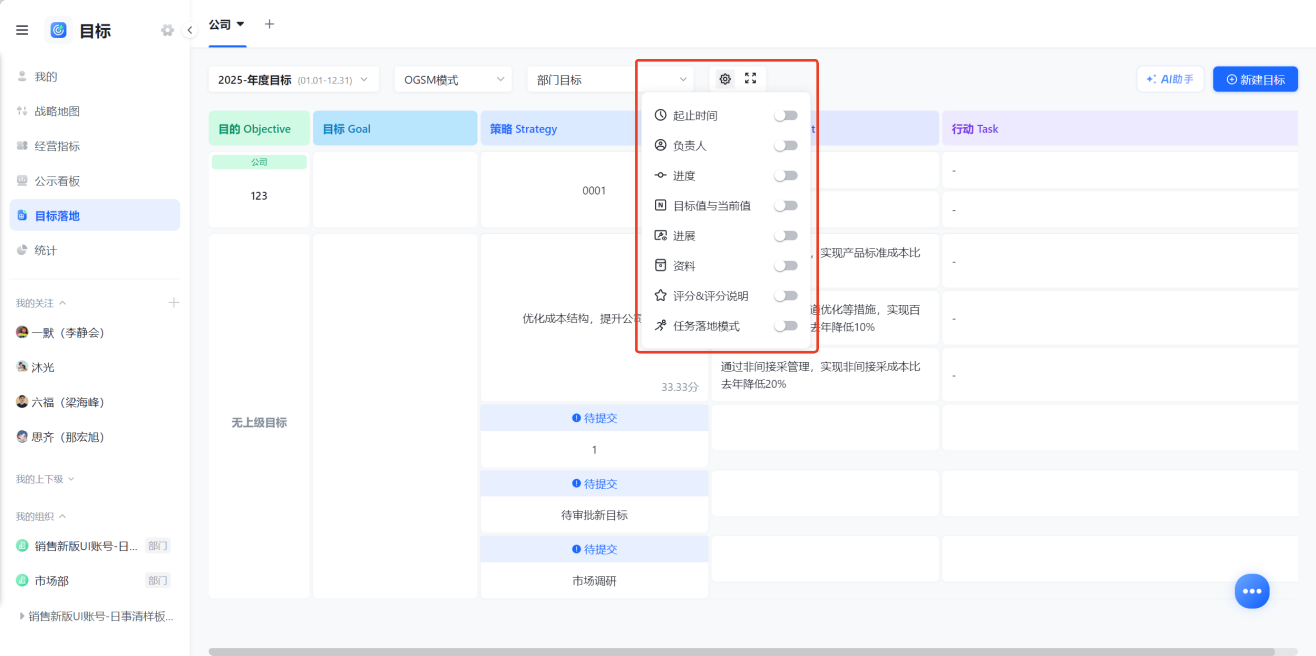Click the archive icon beside 资料

660,265
